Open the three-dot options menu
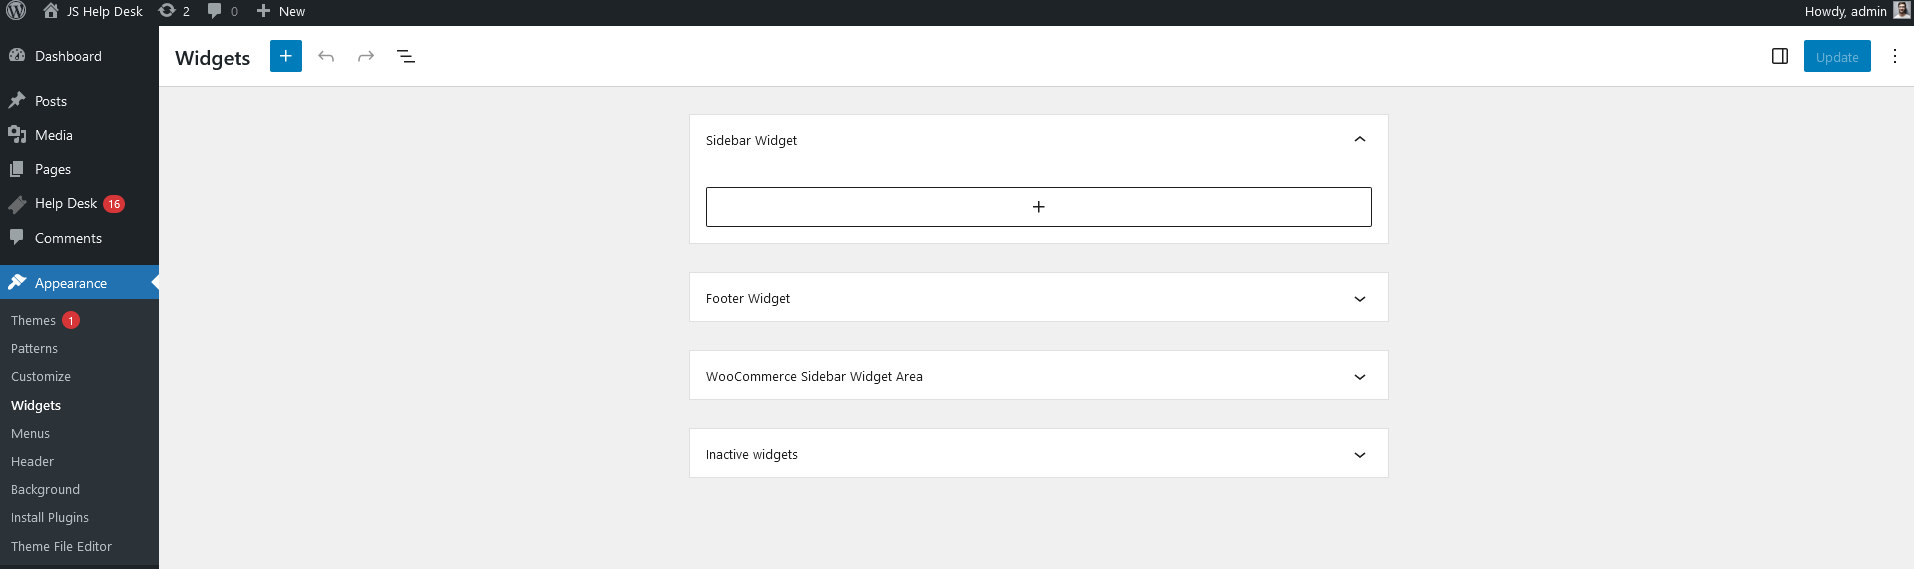 [1894, 56]
